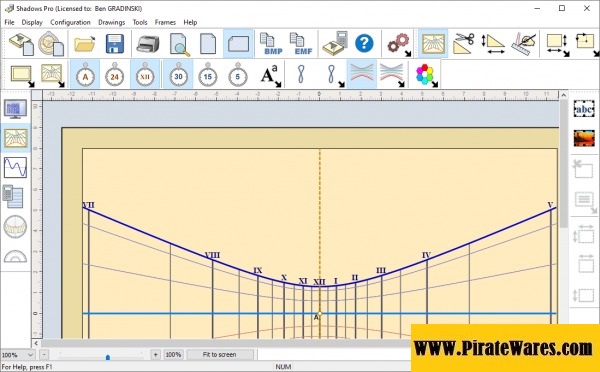600x372 pixels.
Task: Click the Save floppy disk icon
Action: pos(115,44)
